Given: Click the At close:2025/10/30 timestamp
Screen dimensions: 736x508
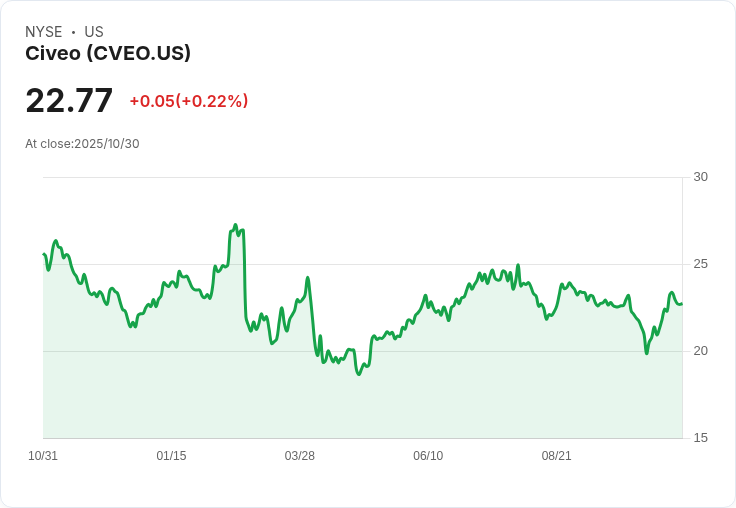Looking at the screenshot, I should [82, 144].
